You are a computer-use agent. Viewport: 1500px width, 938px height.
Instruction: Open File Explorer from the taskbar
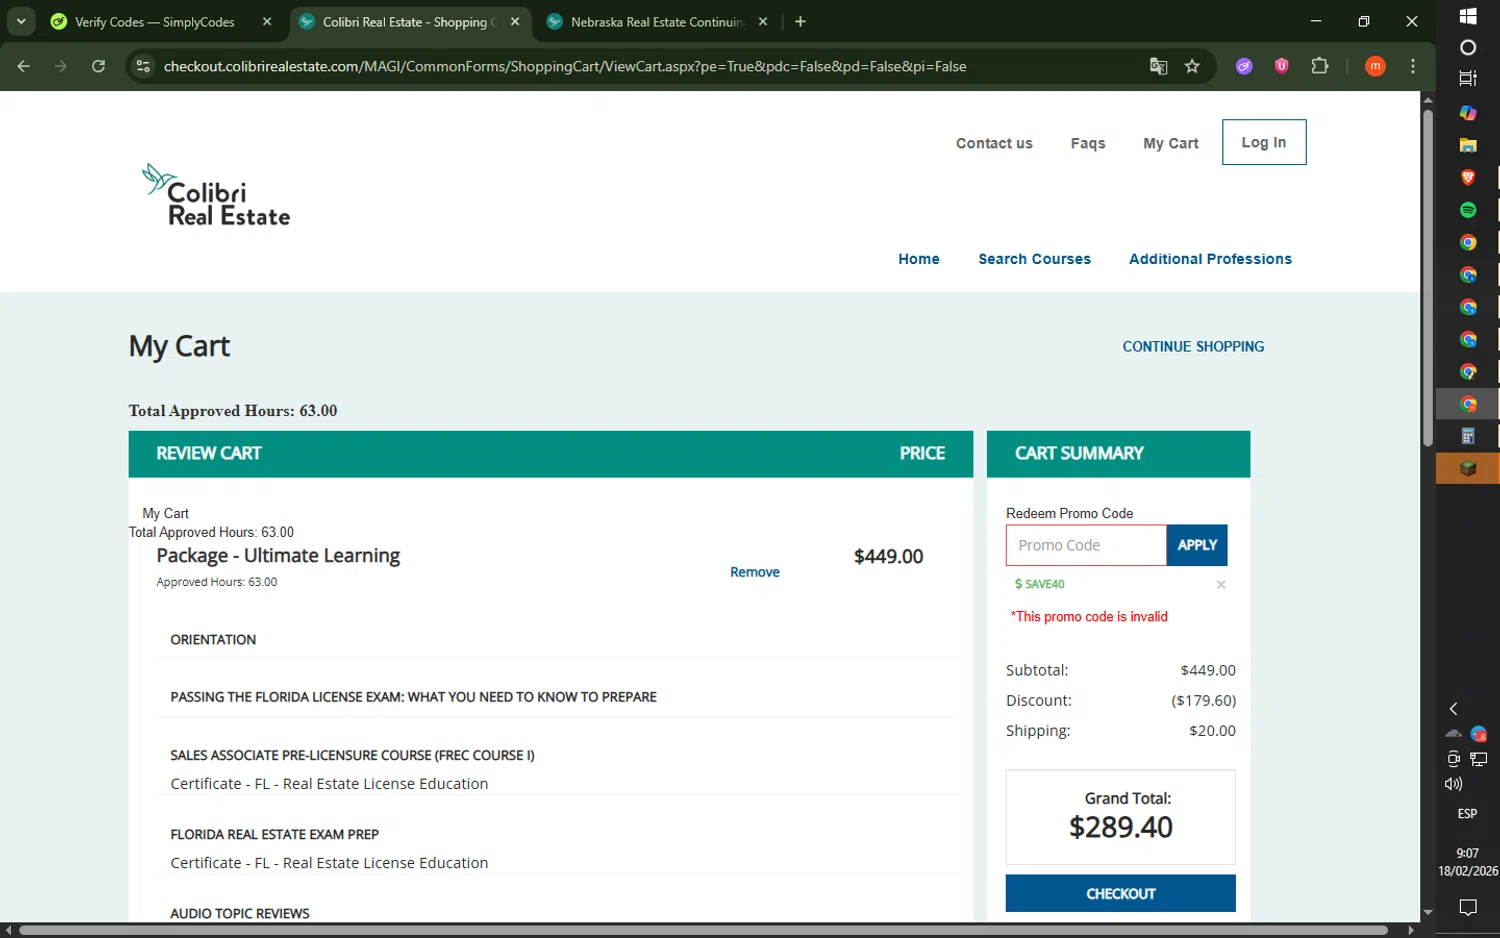1468,145
